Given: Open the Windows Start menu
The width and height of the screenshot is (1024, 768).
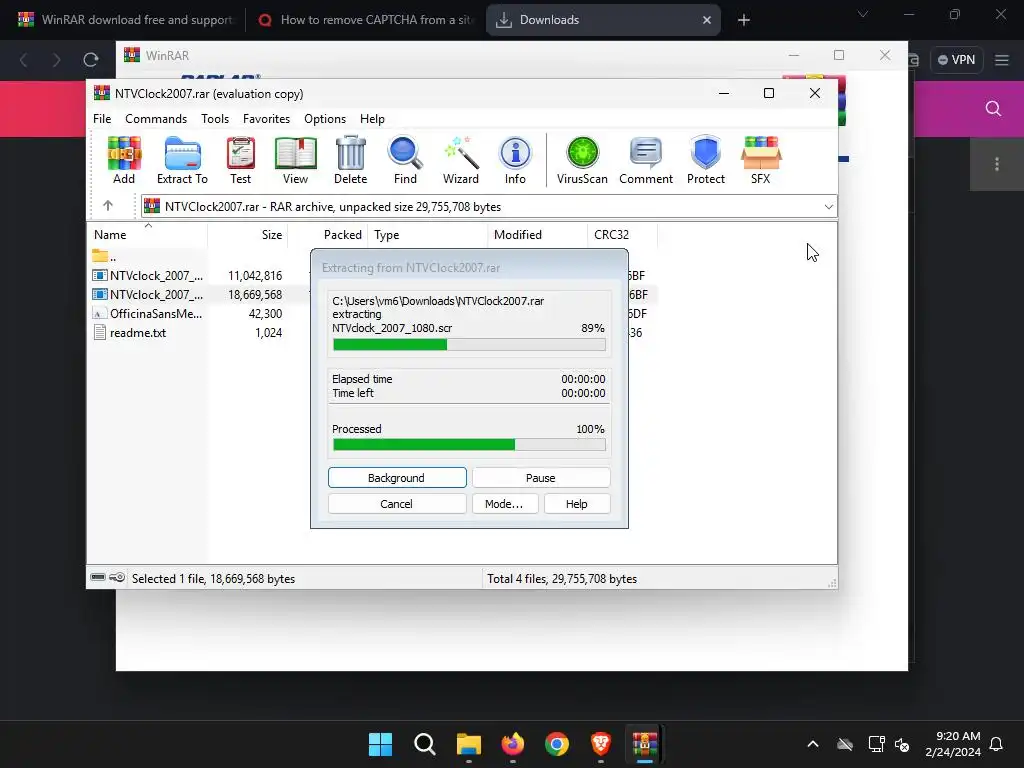Looking at the screenshot, I should pyautogui.click(x=380, y=744).
